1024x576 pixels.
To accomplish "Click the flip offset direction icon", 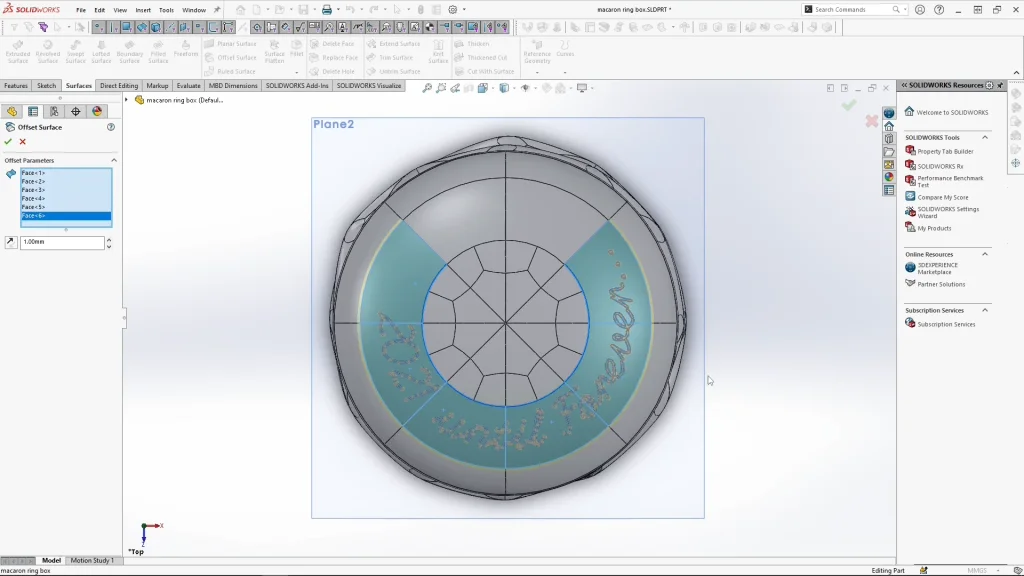I will click(x=10, y=243).
